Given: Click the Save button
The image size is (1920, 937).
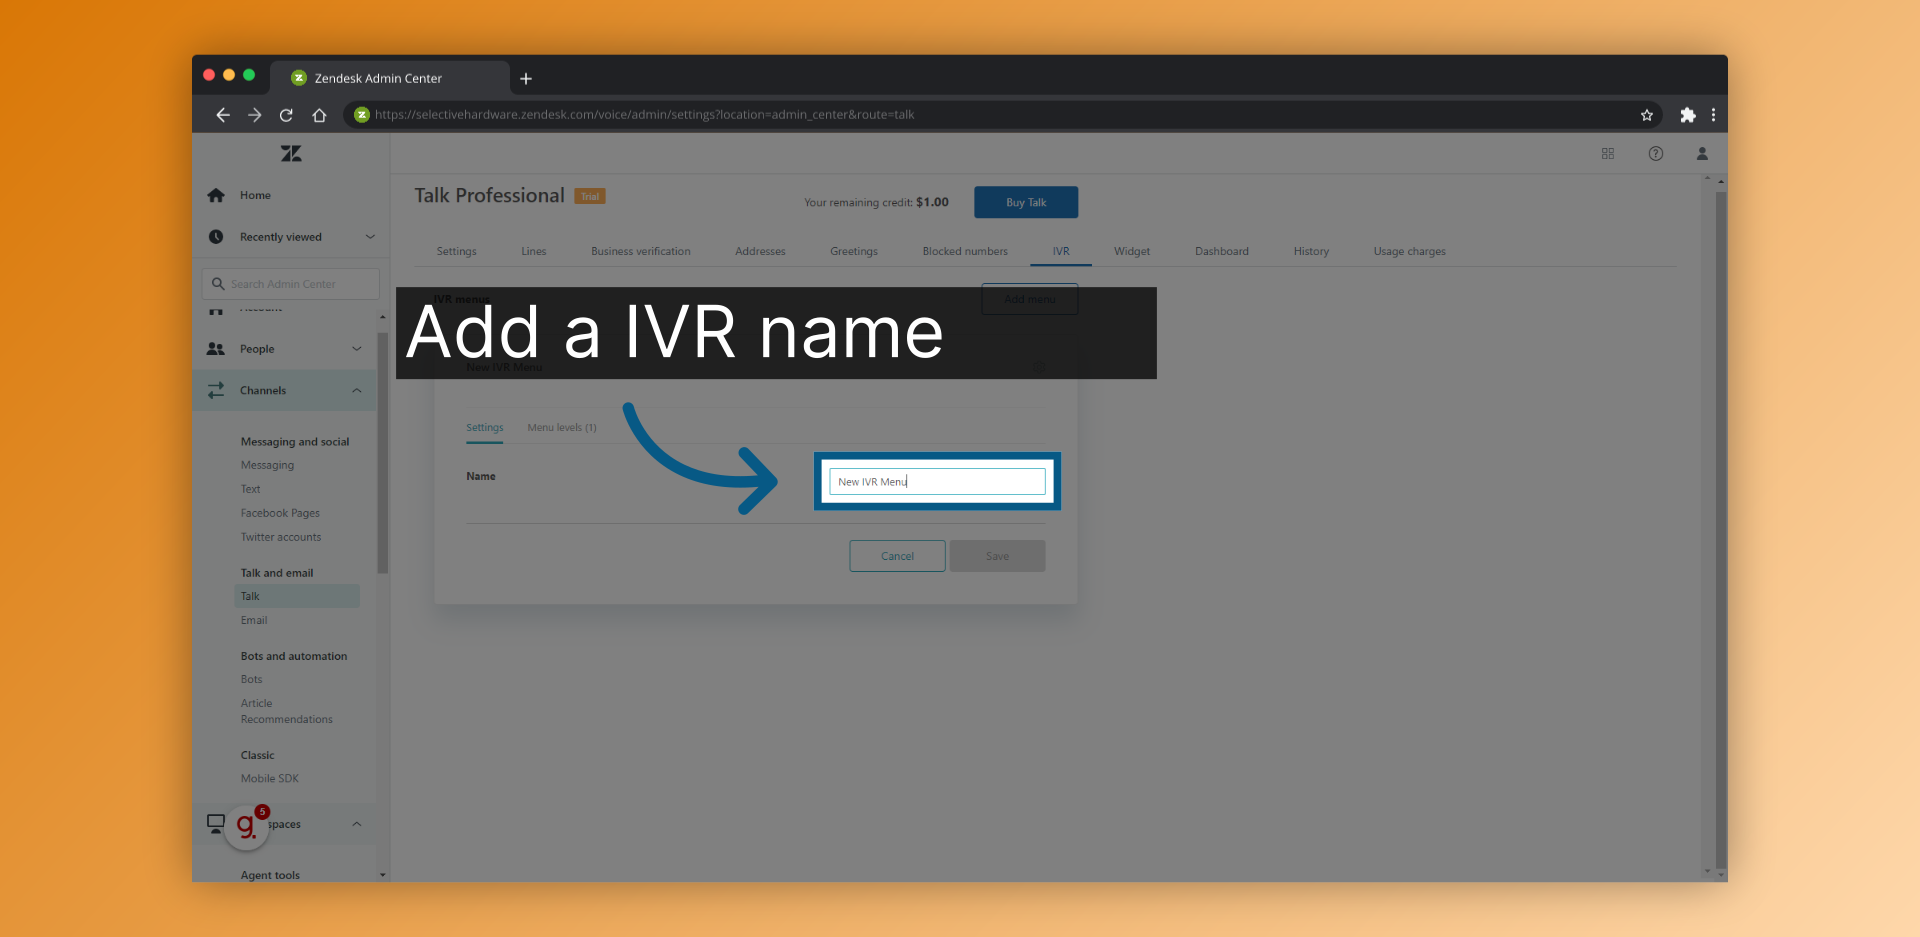Looking at the screenshot, I should pos(997,556).
